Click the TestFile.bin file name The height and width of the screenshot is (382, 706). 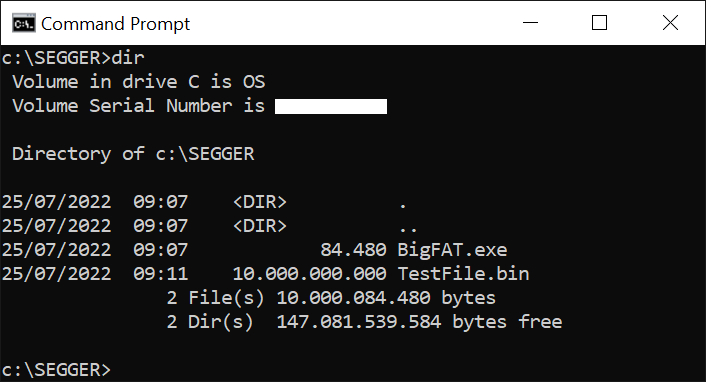point(463,274)
